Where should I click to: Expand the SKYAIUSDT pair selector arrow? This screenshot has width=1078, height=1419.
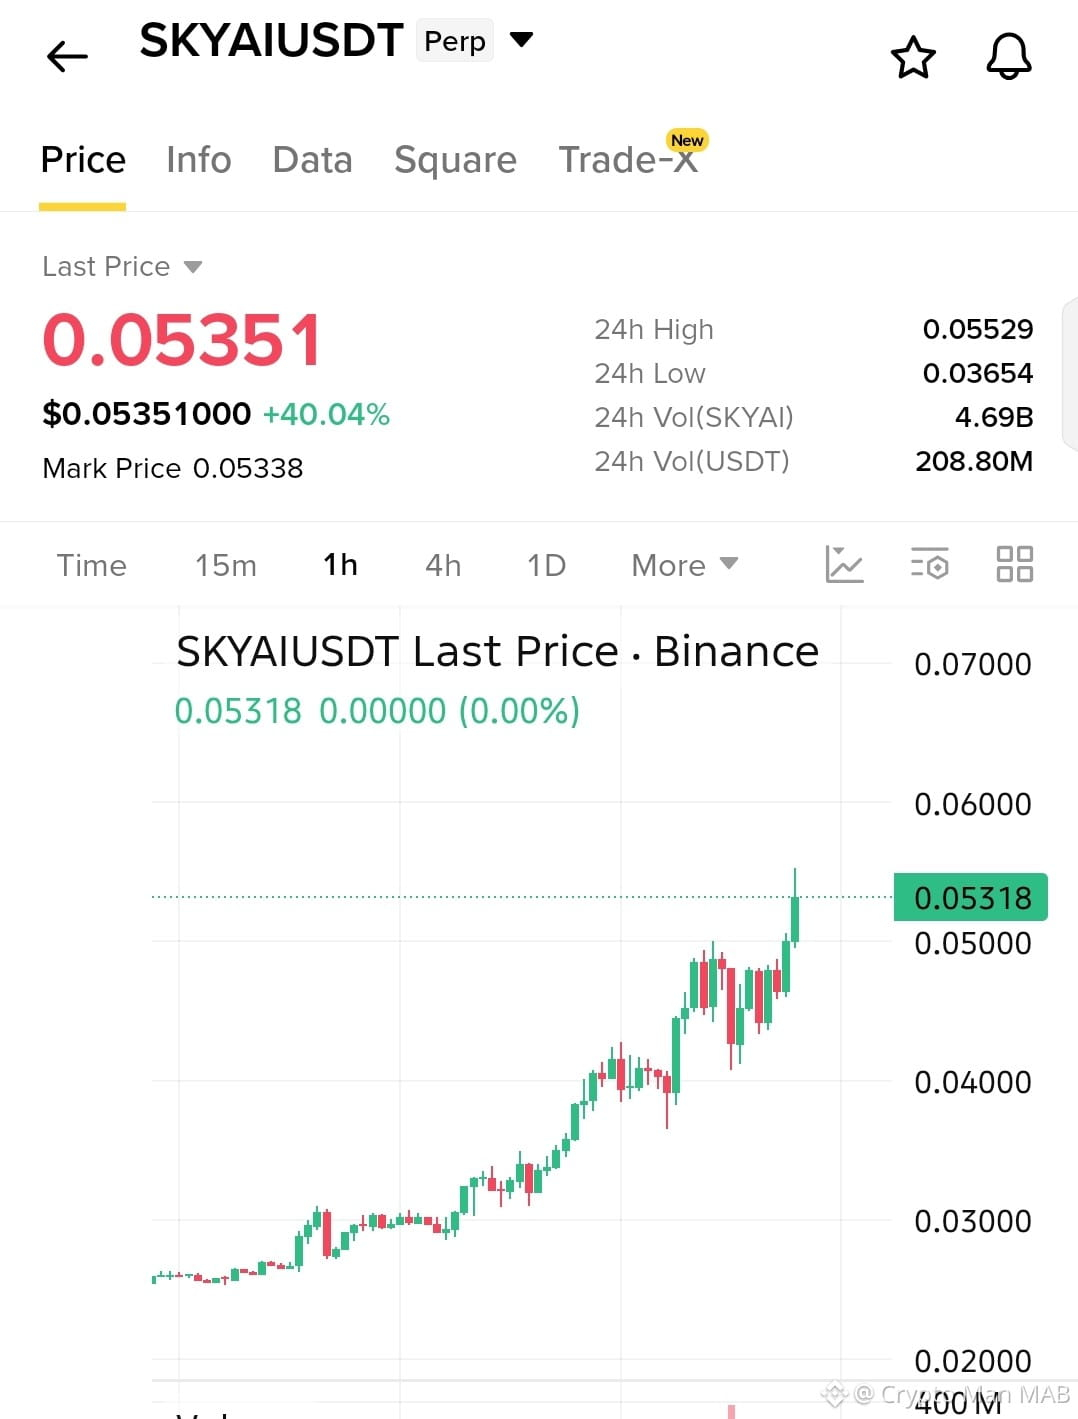point(521,40)
